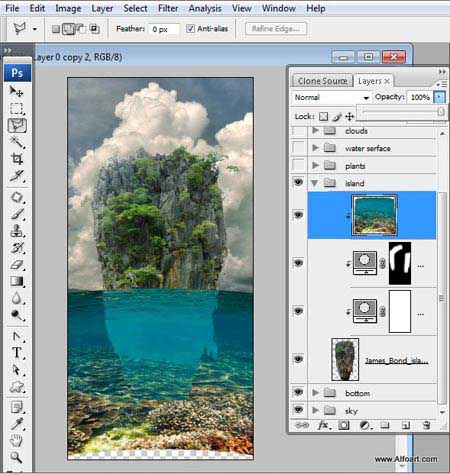This screenshot has width=450, height=474.
Task: Add a layer mask
Action: click(x=344, y=425)
